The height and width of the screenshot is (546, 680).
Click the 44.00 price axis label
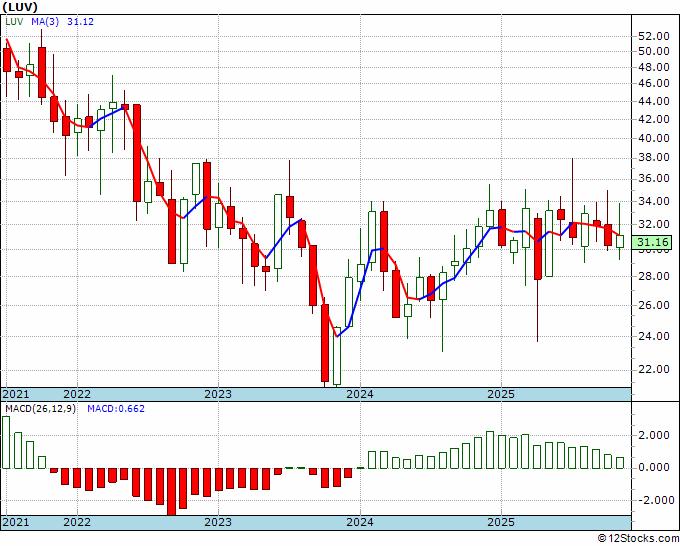(x=654, y=101)
